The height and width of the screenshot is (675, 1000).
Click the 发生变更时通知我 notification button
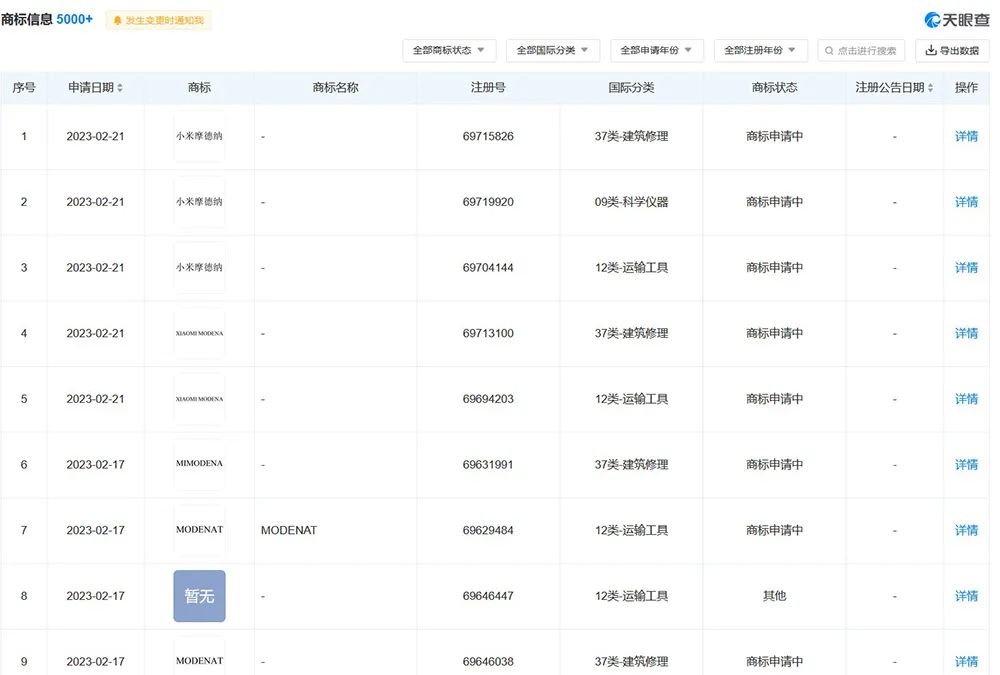pyautogui.click(x=159, y=20)
